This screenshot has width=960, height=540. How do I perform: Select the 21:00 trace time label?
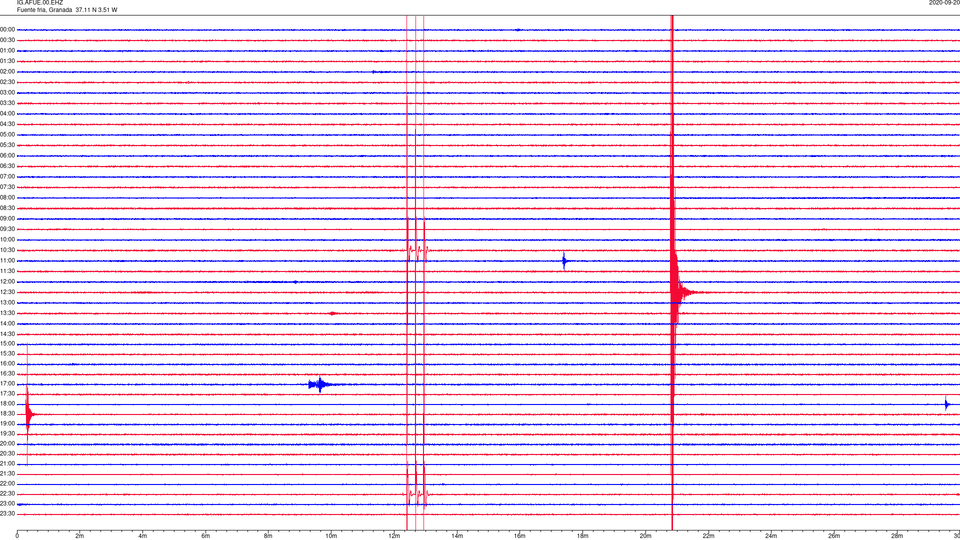(x=7, y=463)
